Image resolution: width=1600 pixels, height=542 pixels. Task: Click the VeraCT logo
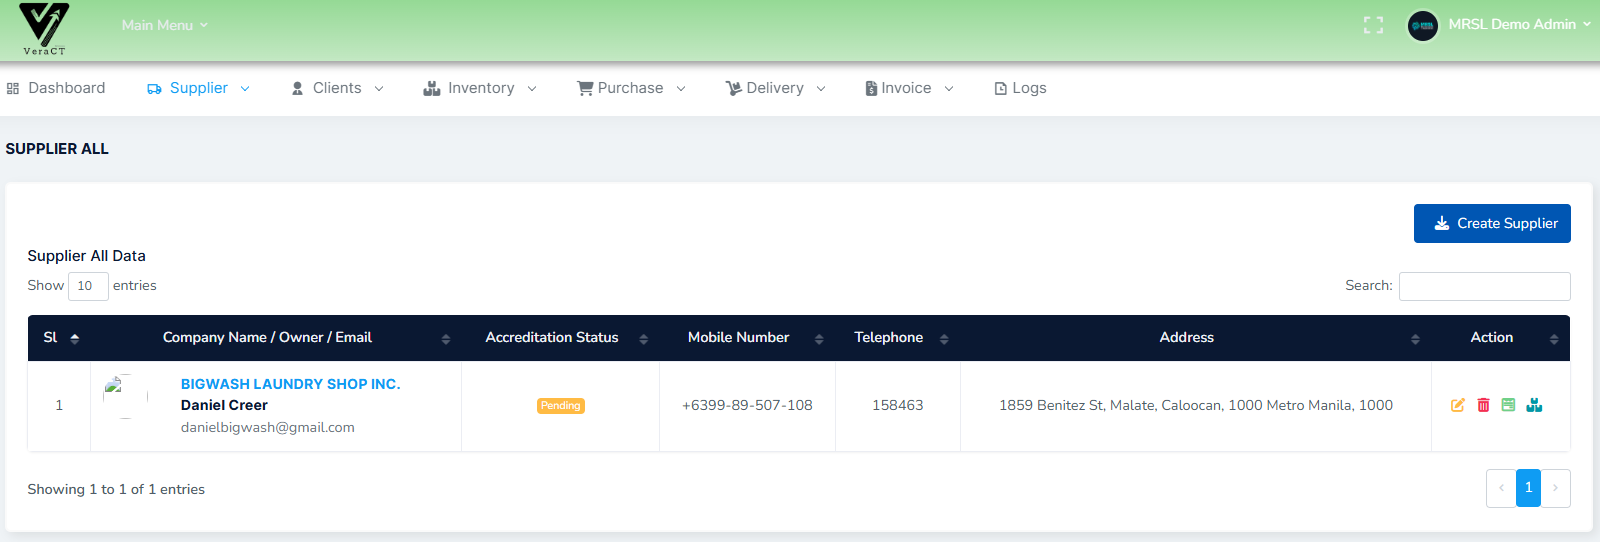tap(44, 29)
